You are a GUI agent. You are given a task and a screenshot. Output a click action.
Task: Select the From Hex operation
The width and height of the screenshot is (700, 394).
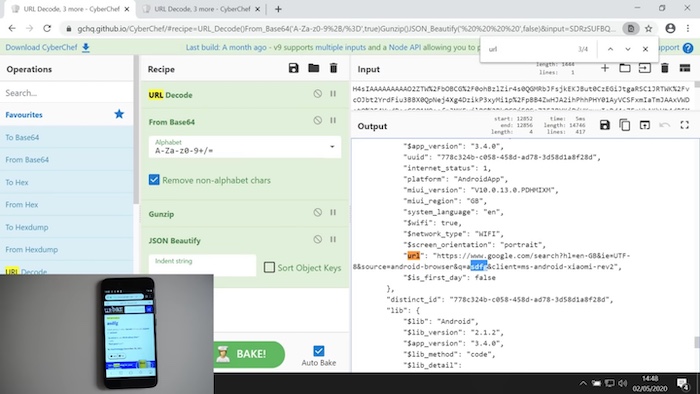(x=67, y=204)
